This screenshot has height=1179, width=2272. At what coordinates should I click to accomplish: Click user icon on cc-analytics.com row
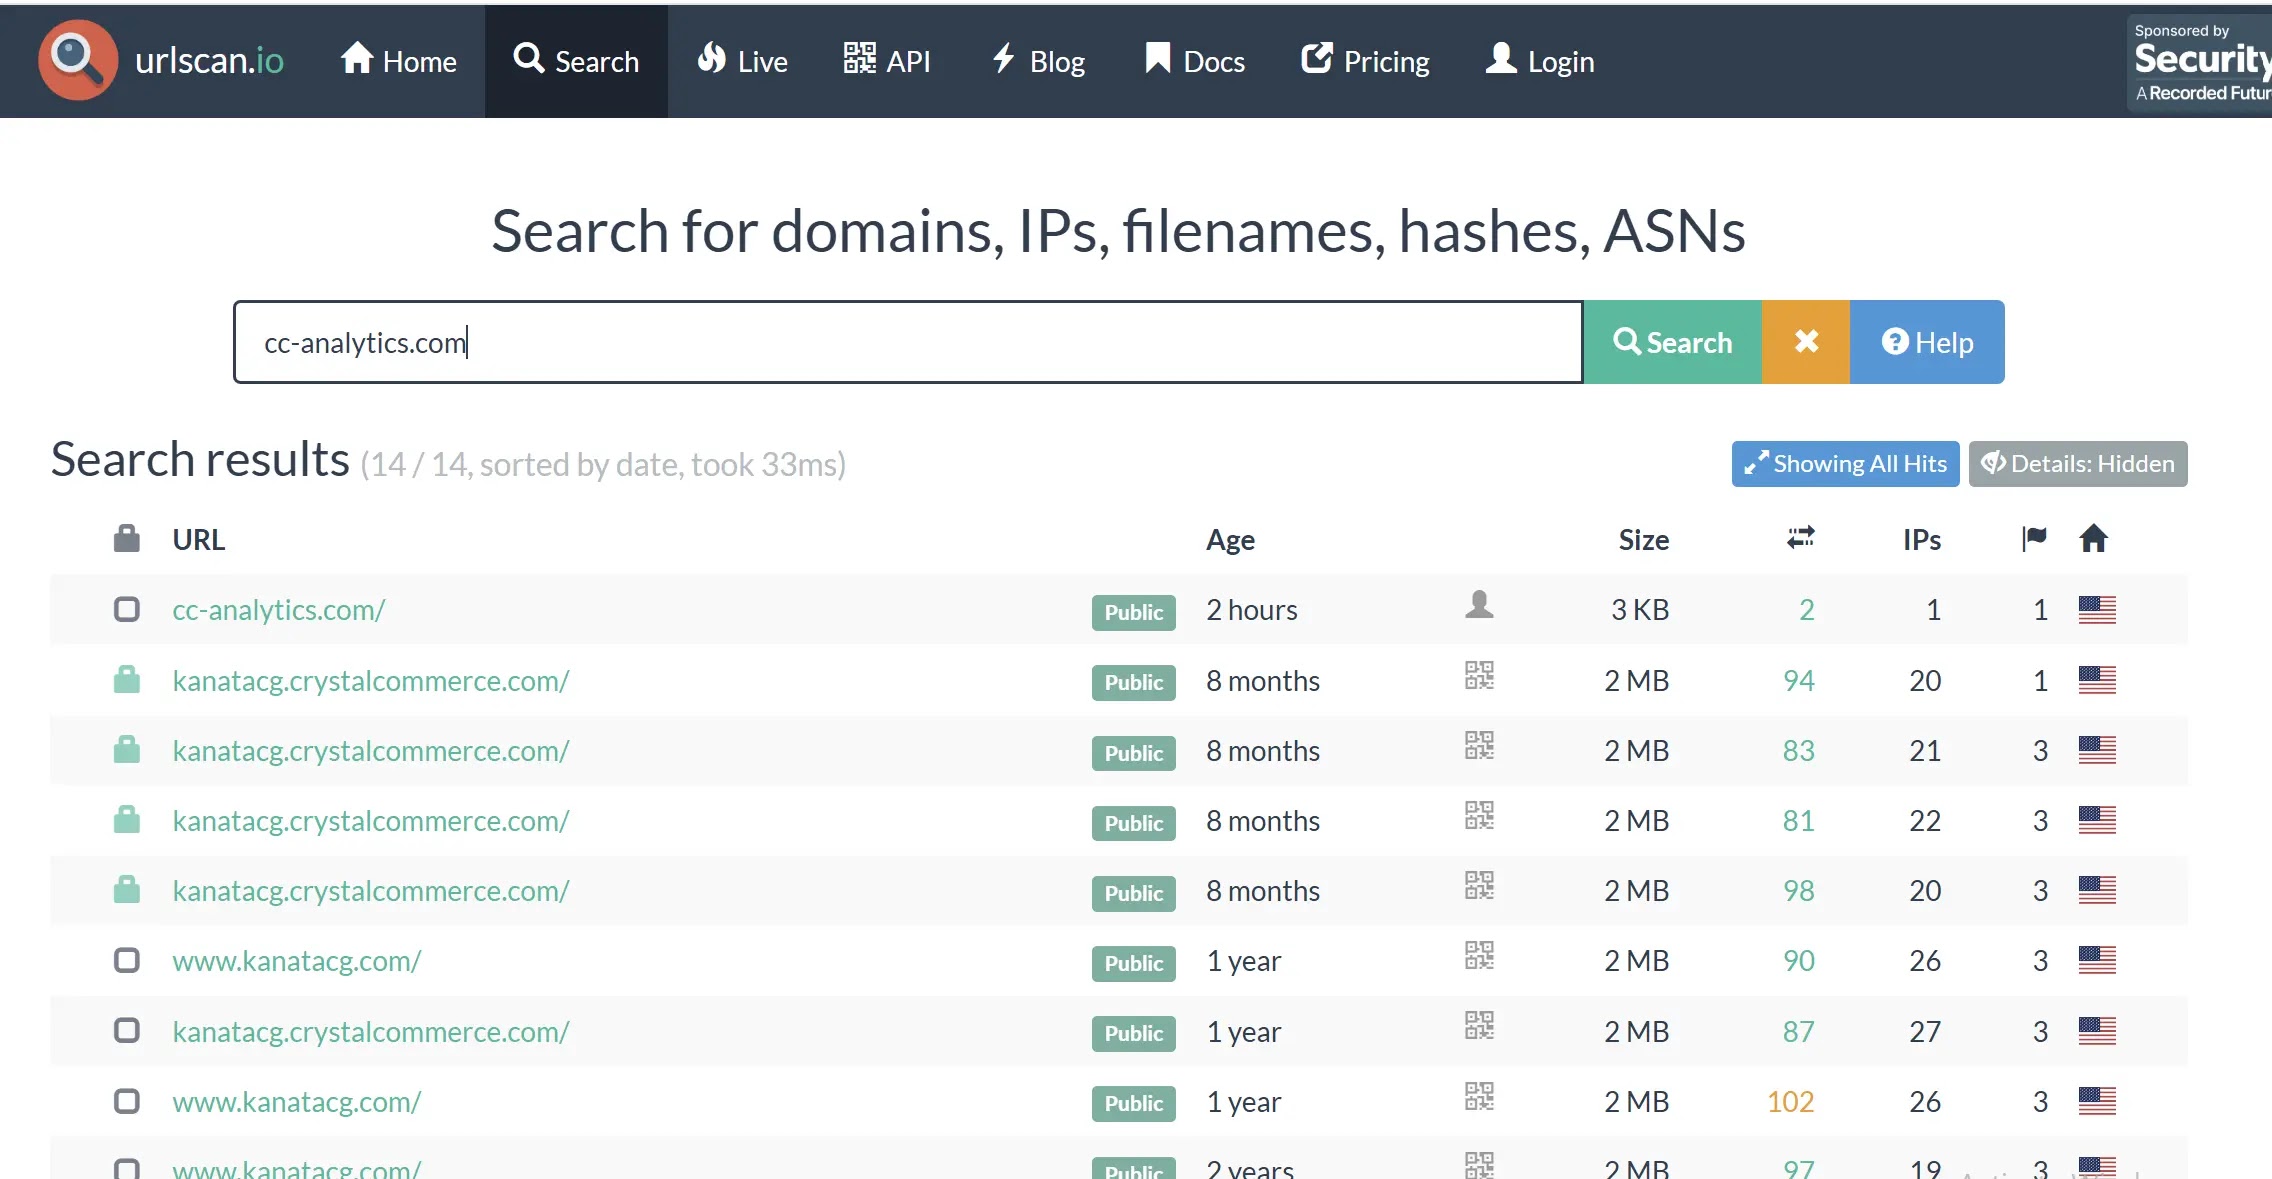1479,604
